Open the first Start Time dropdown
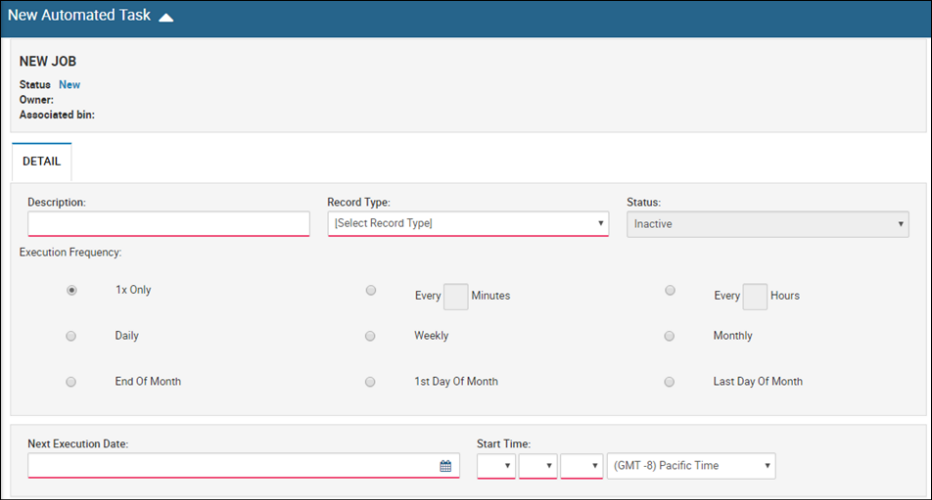 (496, 466)
